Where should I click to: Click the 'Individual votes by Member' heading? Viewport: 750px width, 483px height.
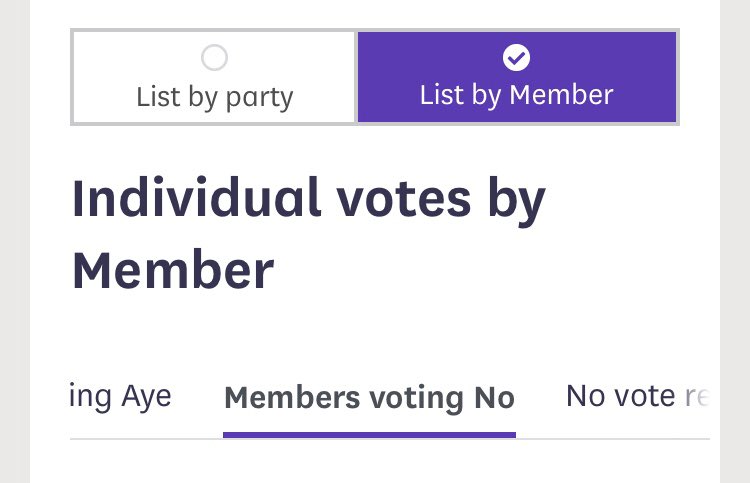[309, 233]
